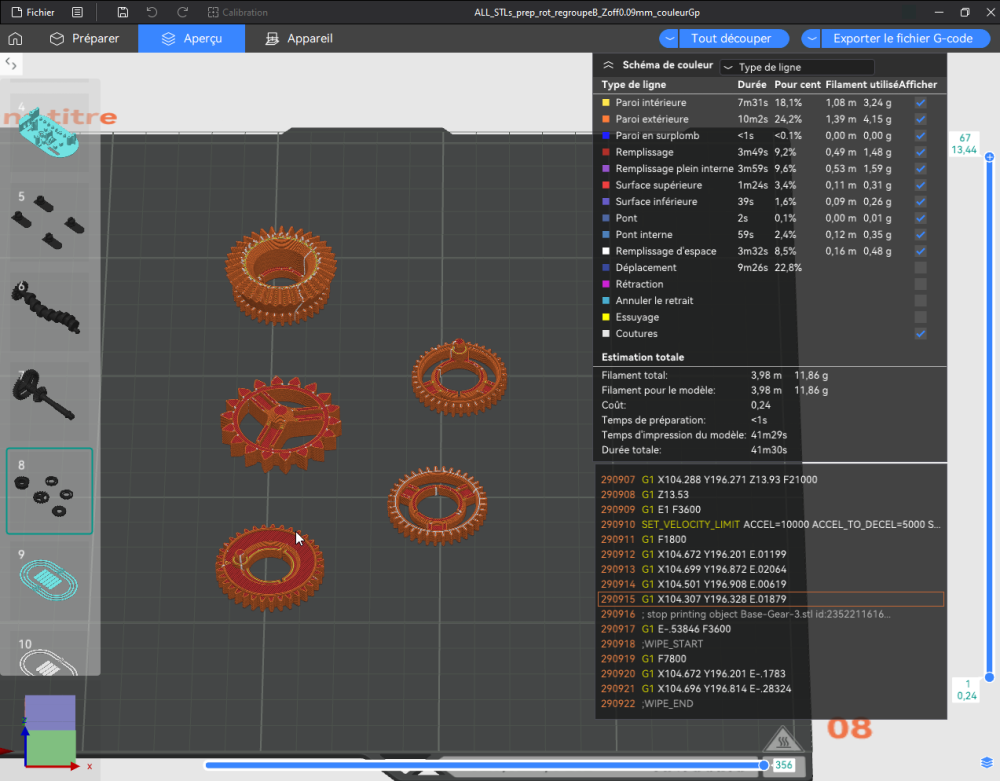Toggle Remplissage plein interne visibility checkbox
This screenshot has height=781, width=1000.
(x=920, y=169)
